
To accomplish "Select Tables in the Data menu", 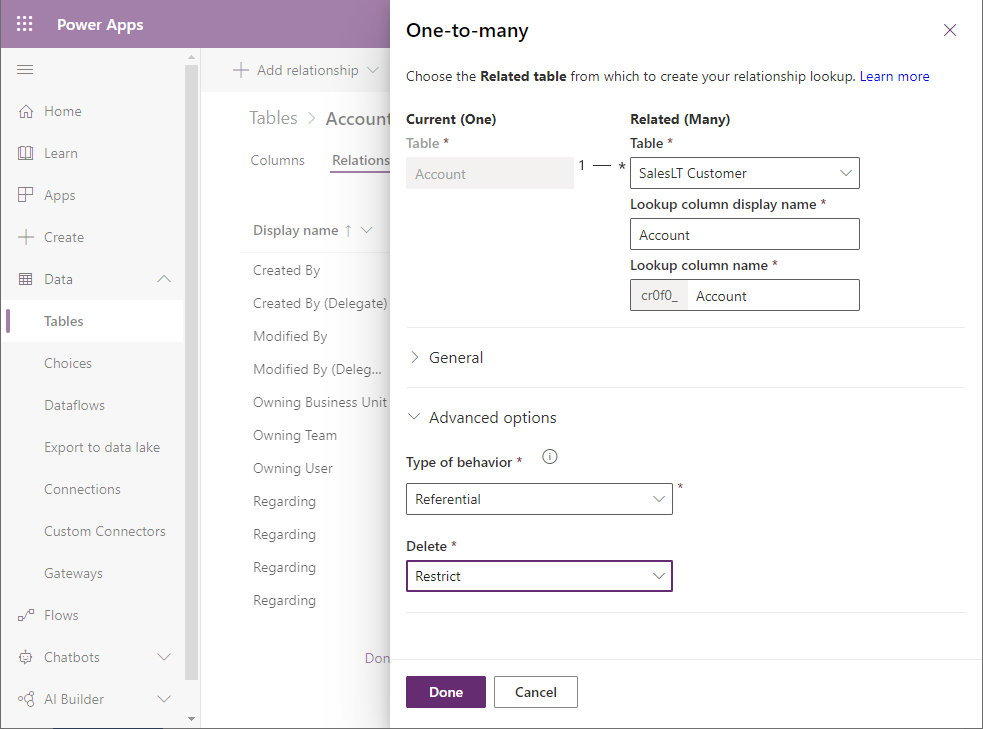I will coord(64,322).
